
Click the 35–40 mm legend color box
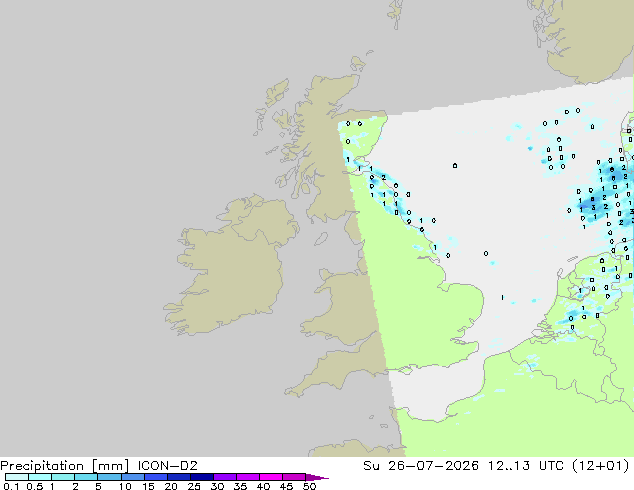point(248,477)
